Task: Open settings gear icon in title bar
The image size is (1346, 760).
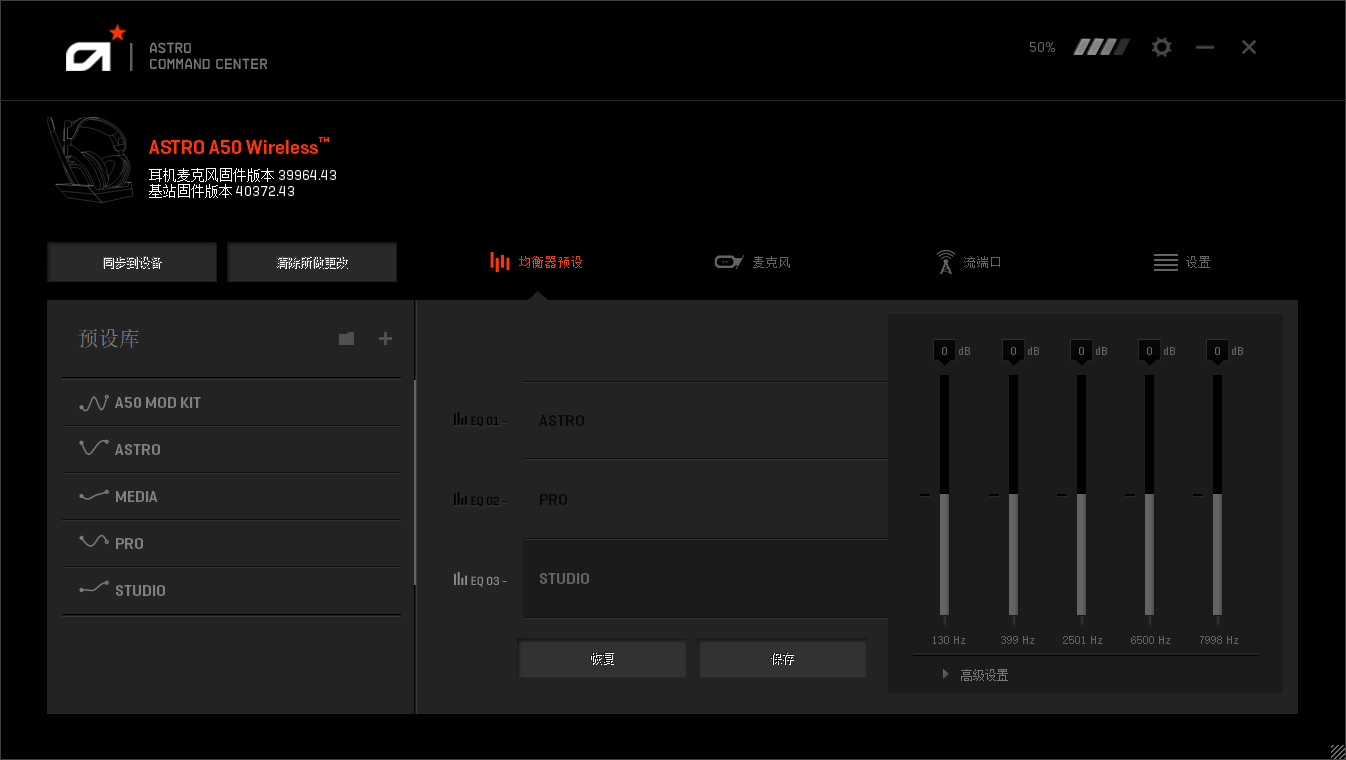Action: [1161, 47]
